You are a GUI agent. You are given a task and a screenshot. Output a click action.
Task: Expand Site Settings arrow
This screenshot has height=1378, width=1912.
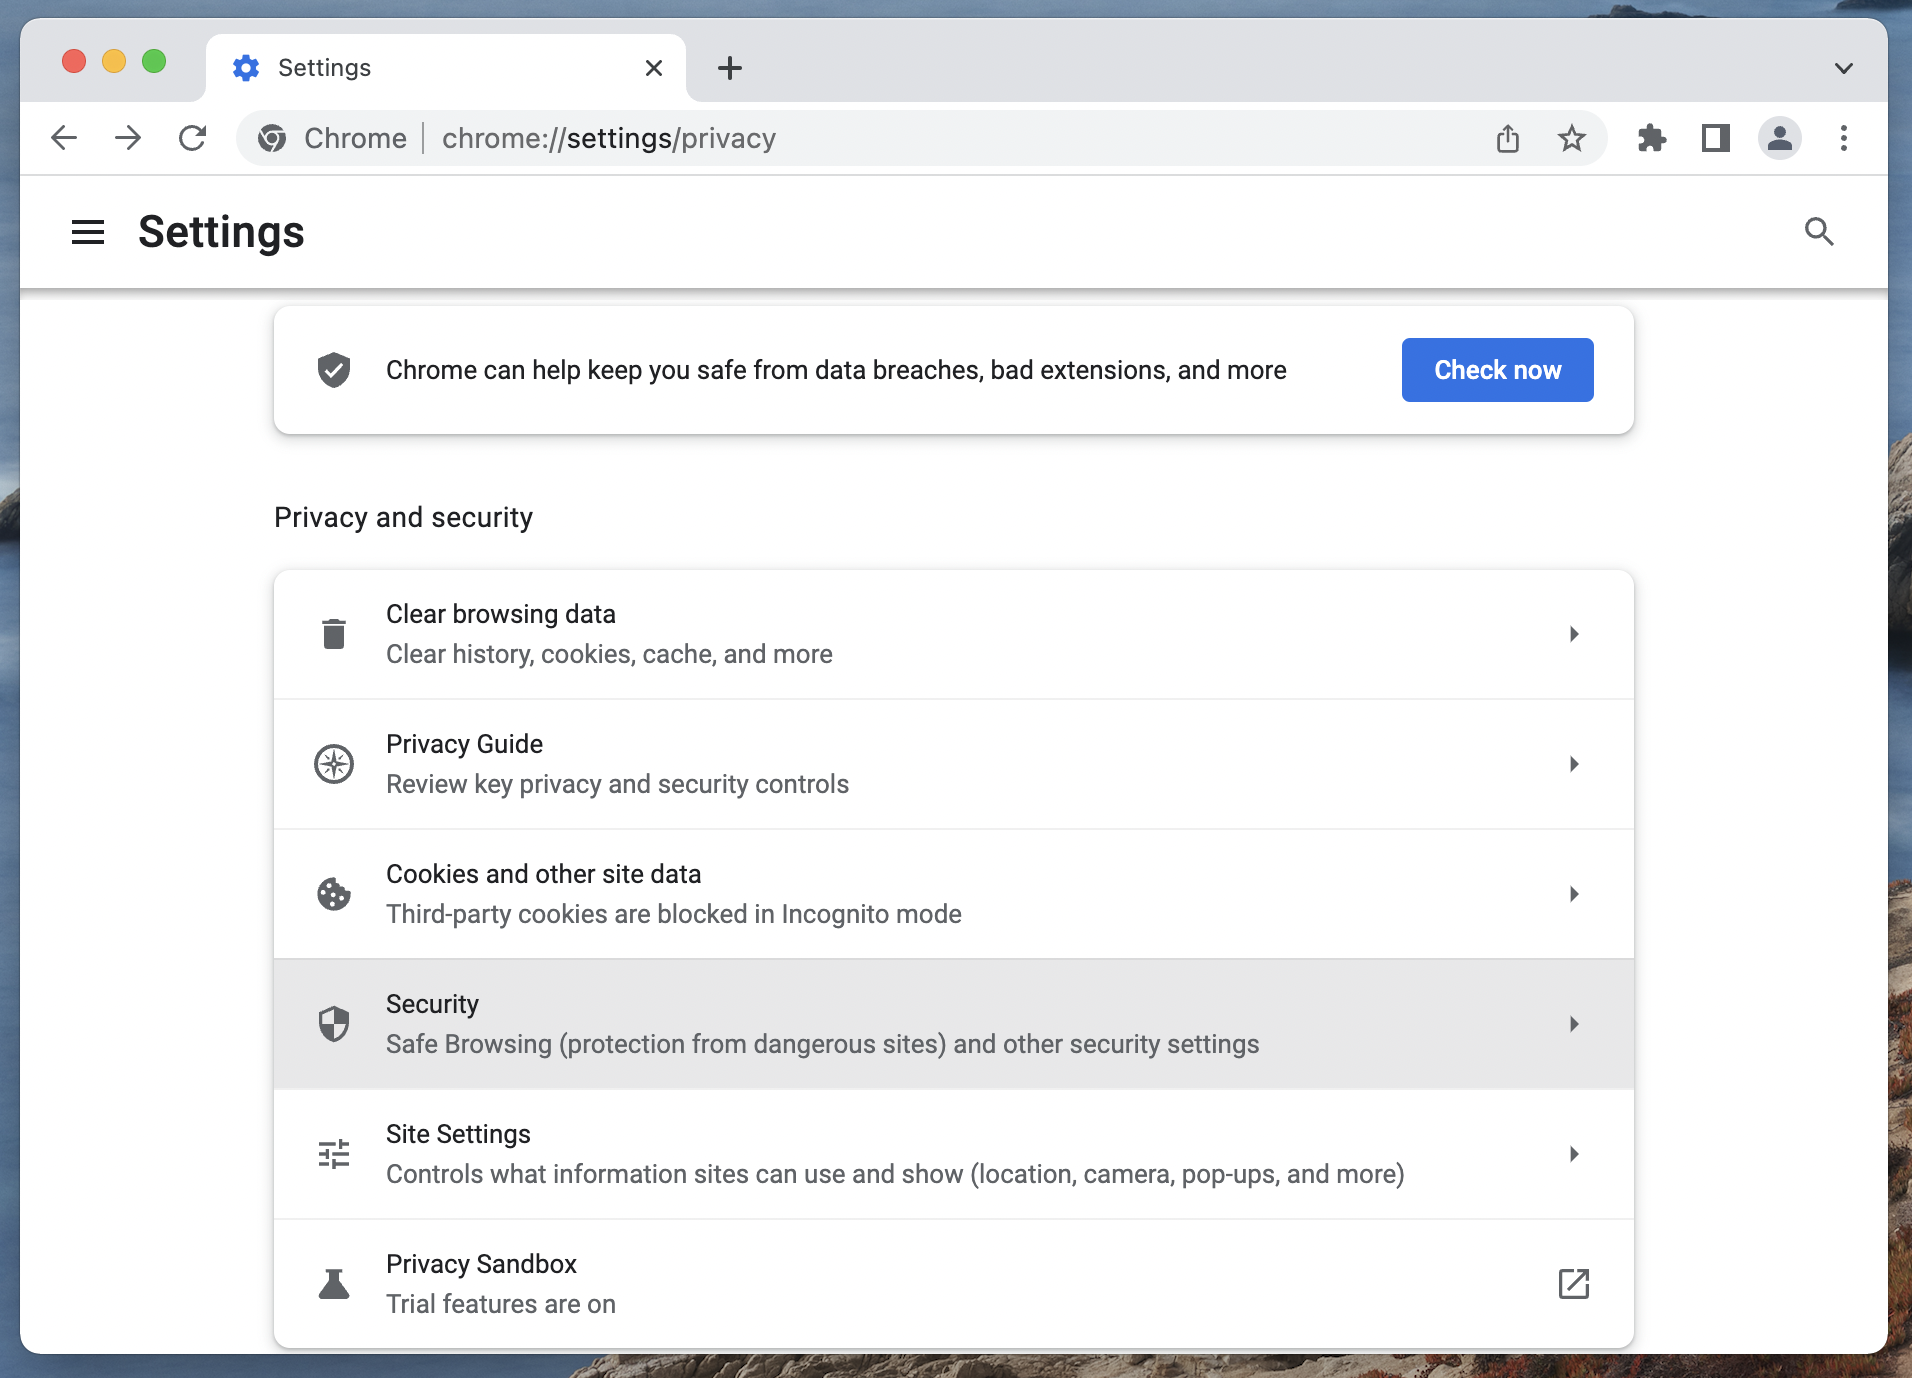[1574, 1154]
